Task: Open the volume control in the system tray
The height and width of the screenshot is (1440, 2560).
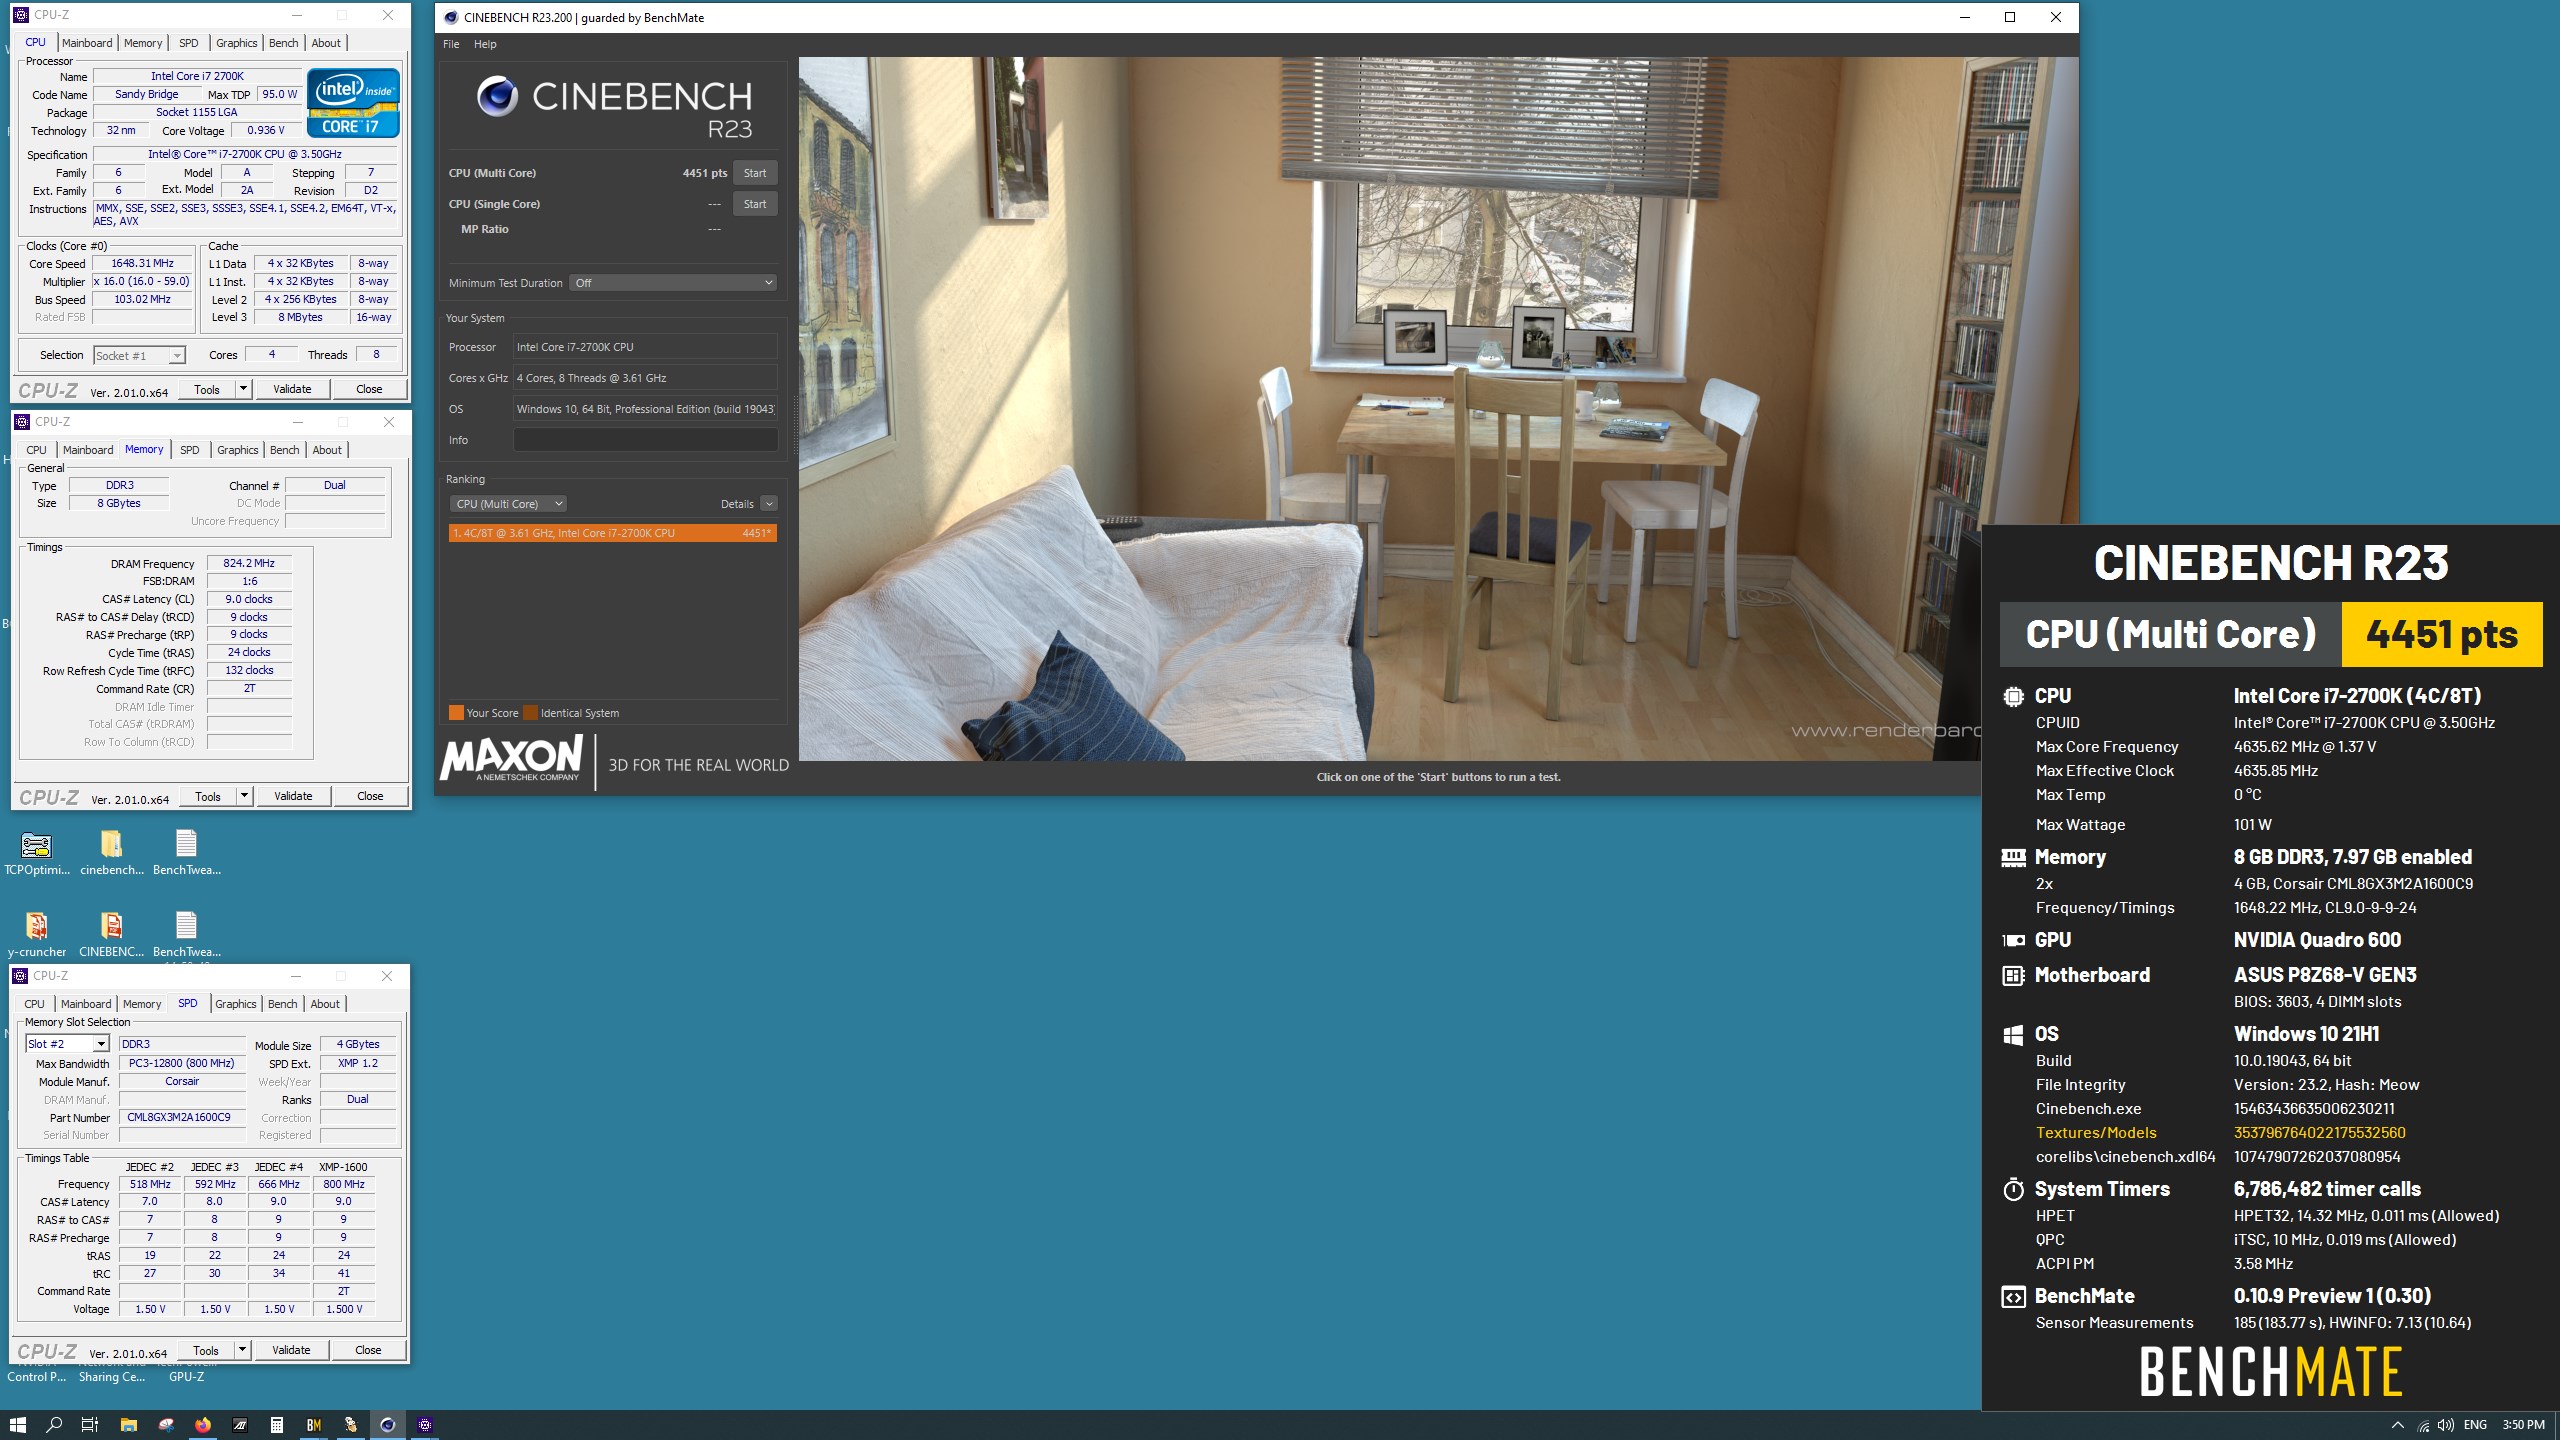Action: [2446, 1426]
